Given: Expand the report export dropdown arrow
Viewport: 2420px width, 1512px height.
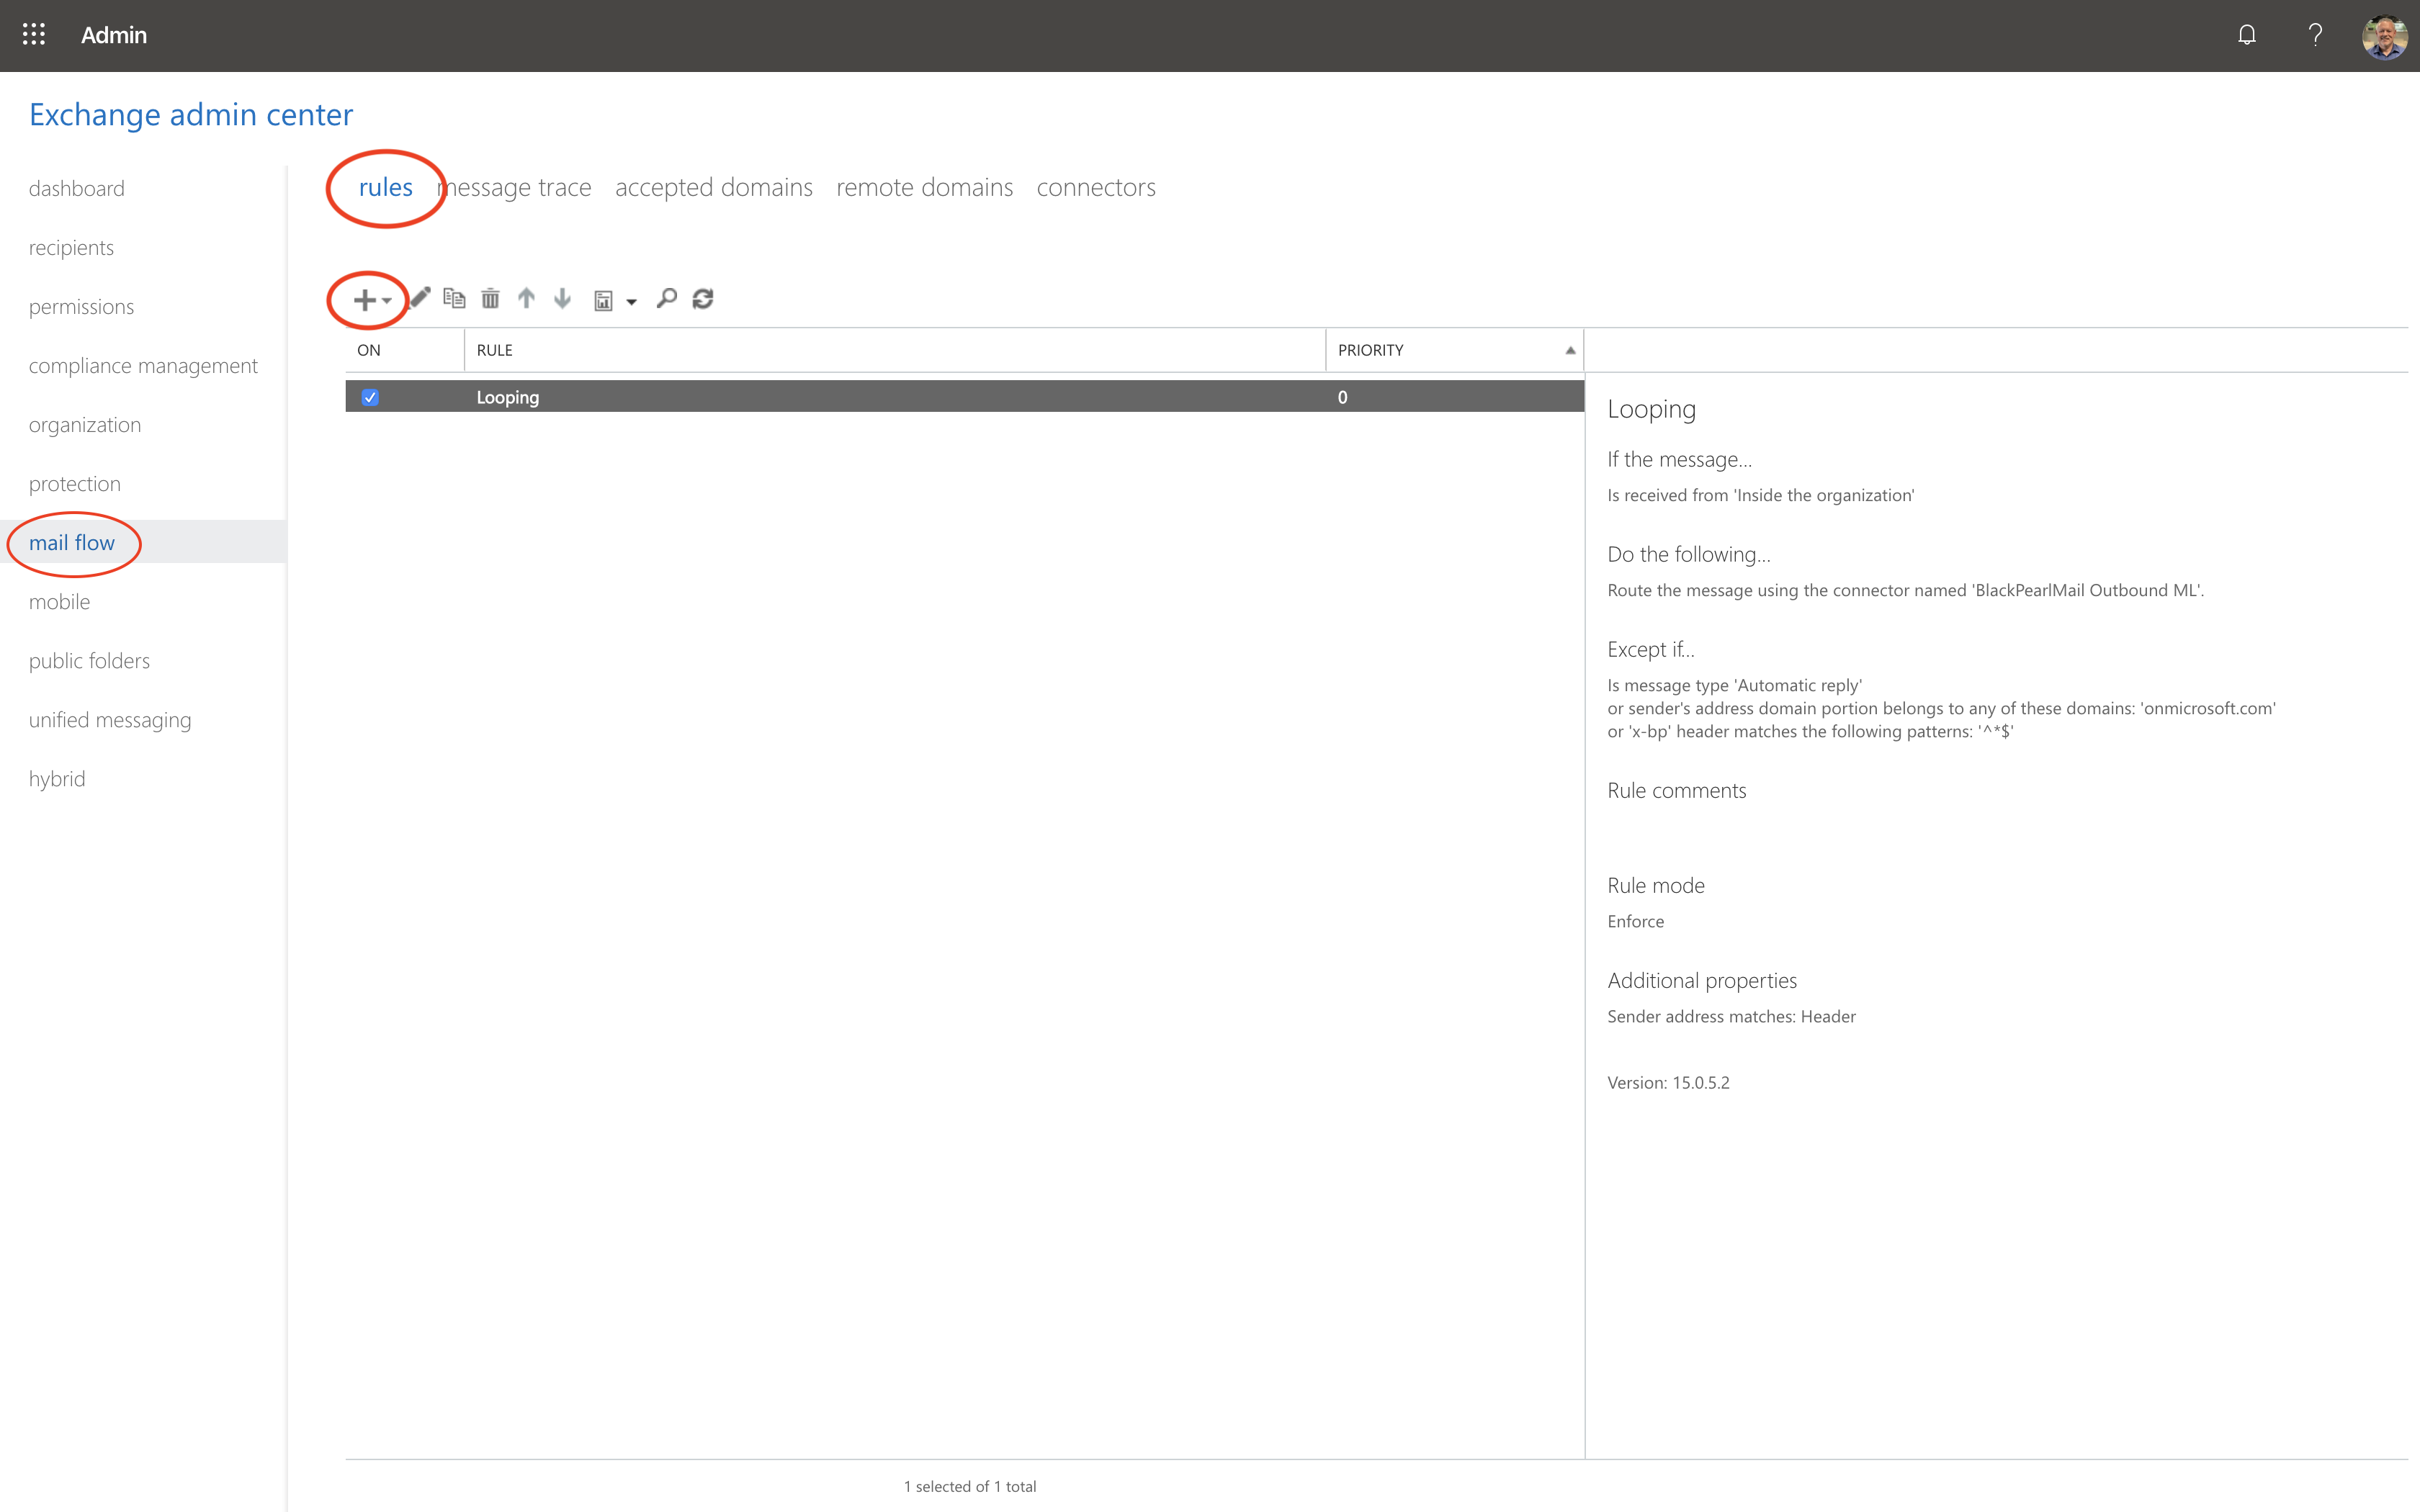Looking at the screenshot, I should coord(631,301).
